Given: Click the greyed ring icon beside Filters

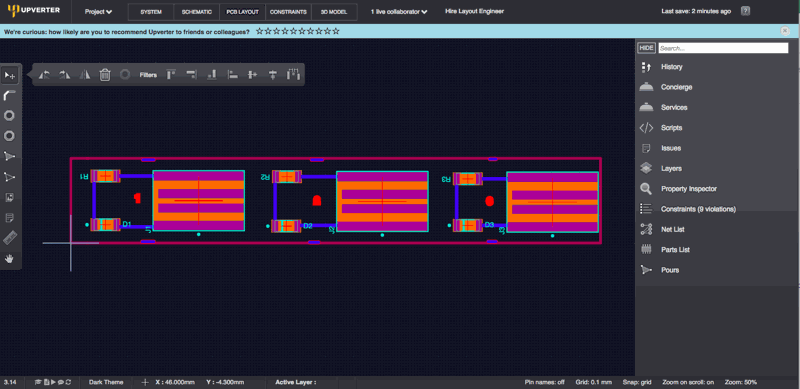Looking at the screenshot, I should click(124, 75).
